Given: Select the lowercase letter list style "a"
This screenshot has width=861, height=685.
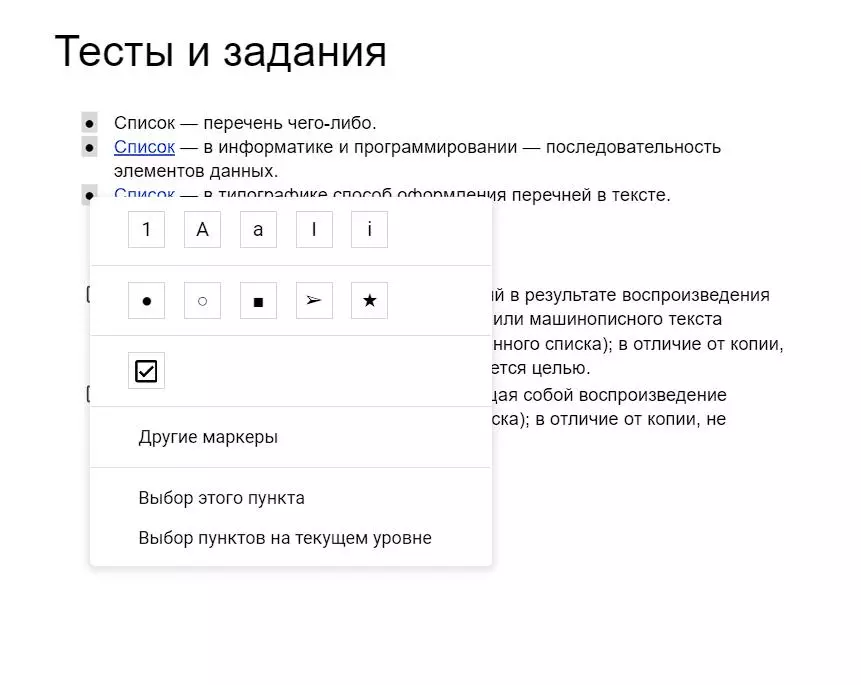Looking at the screenshot, I should pos(258,229).
